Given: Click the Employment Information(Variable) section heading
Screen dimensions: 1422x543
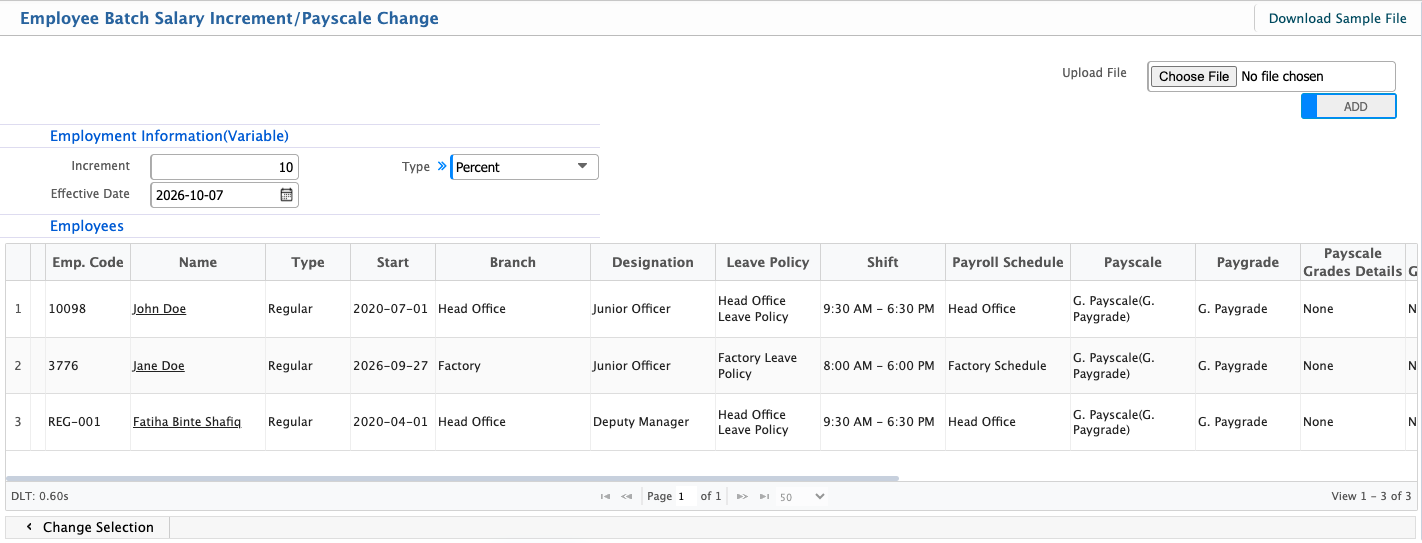Looking at the screenshot, I should pos(169,136).
